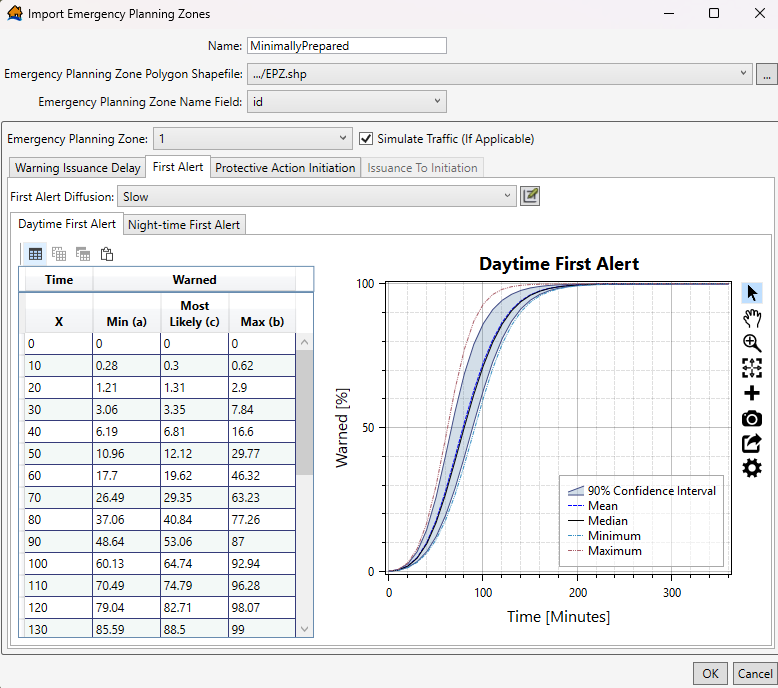The image size is (778, 688).
Task: Uncheck Simulate Traffic checkbox
Action: 366,139
